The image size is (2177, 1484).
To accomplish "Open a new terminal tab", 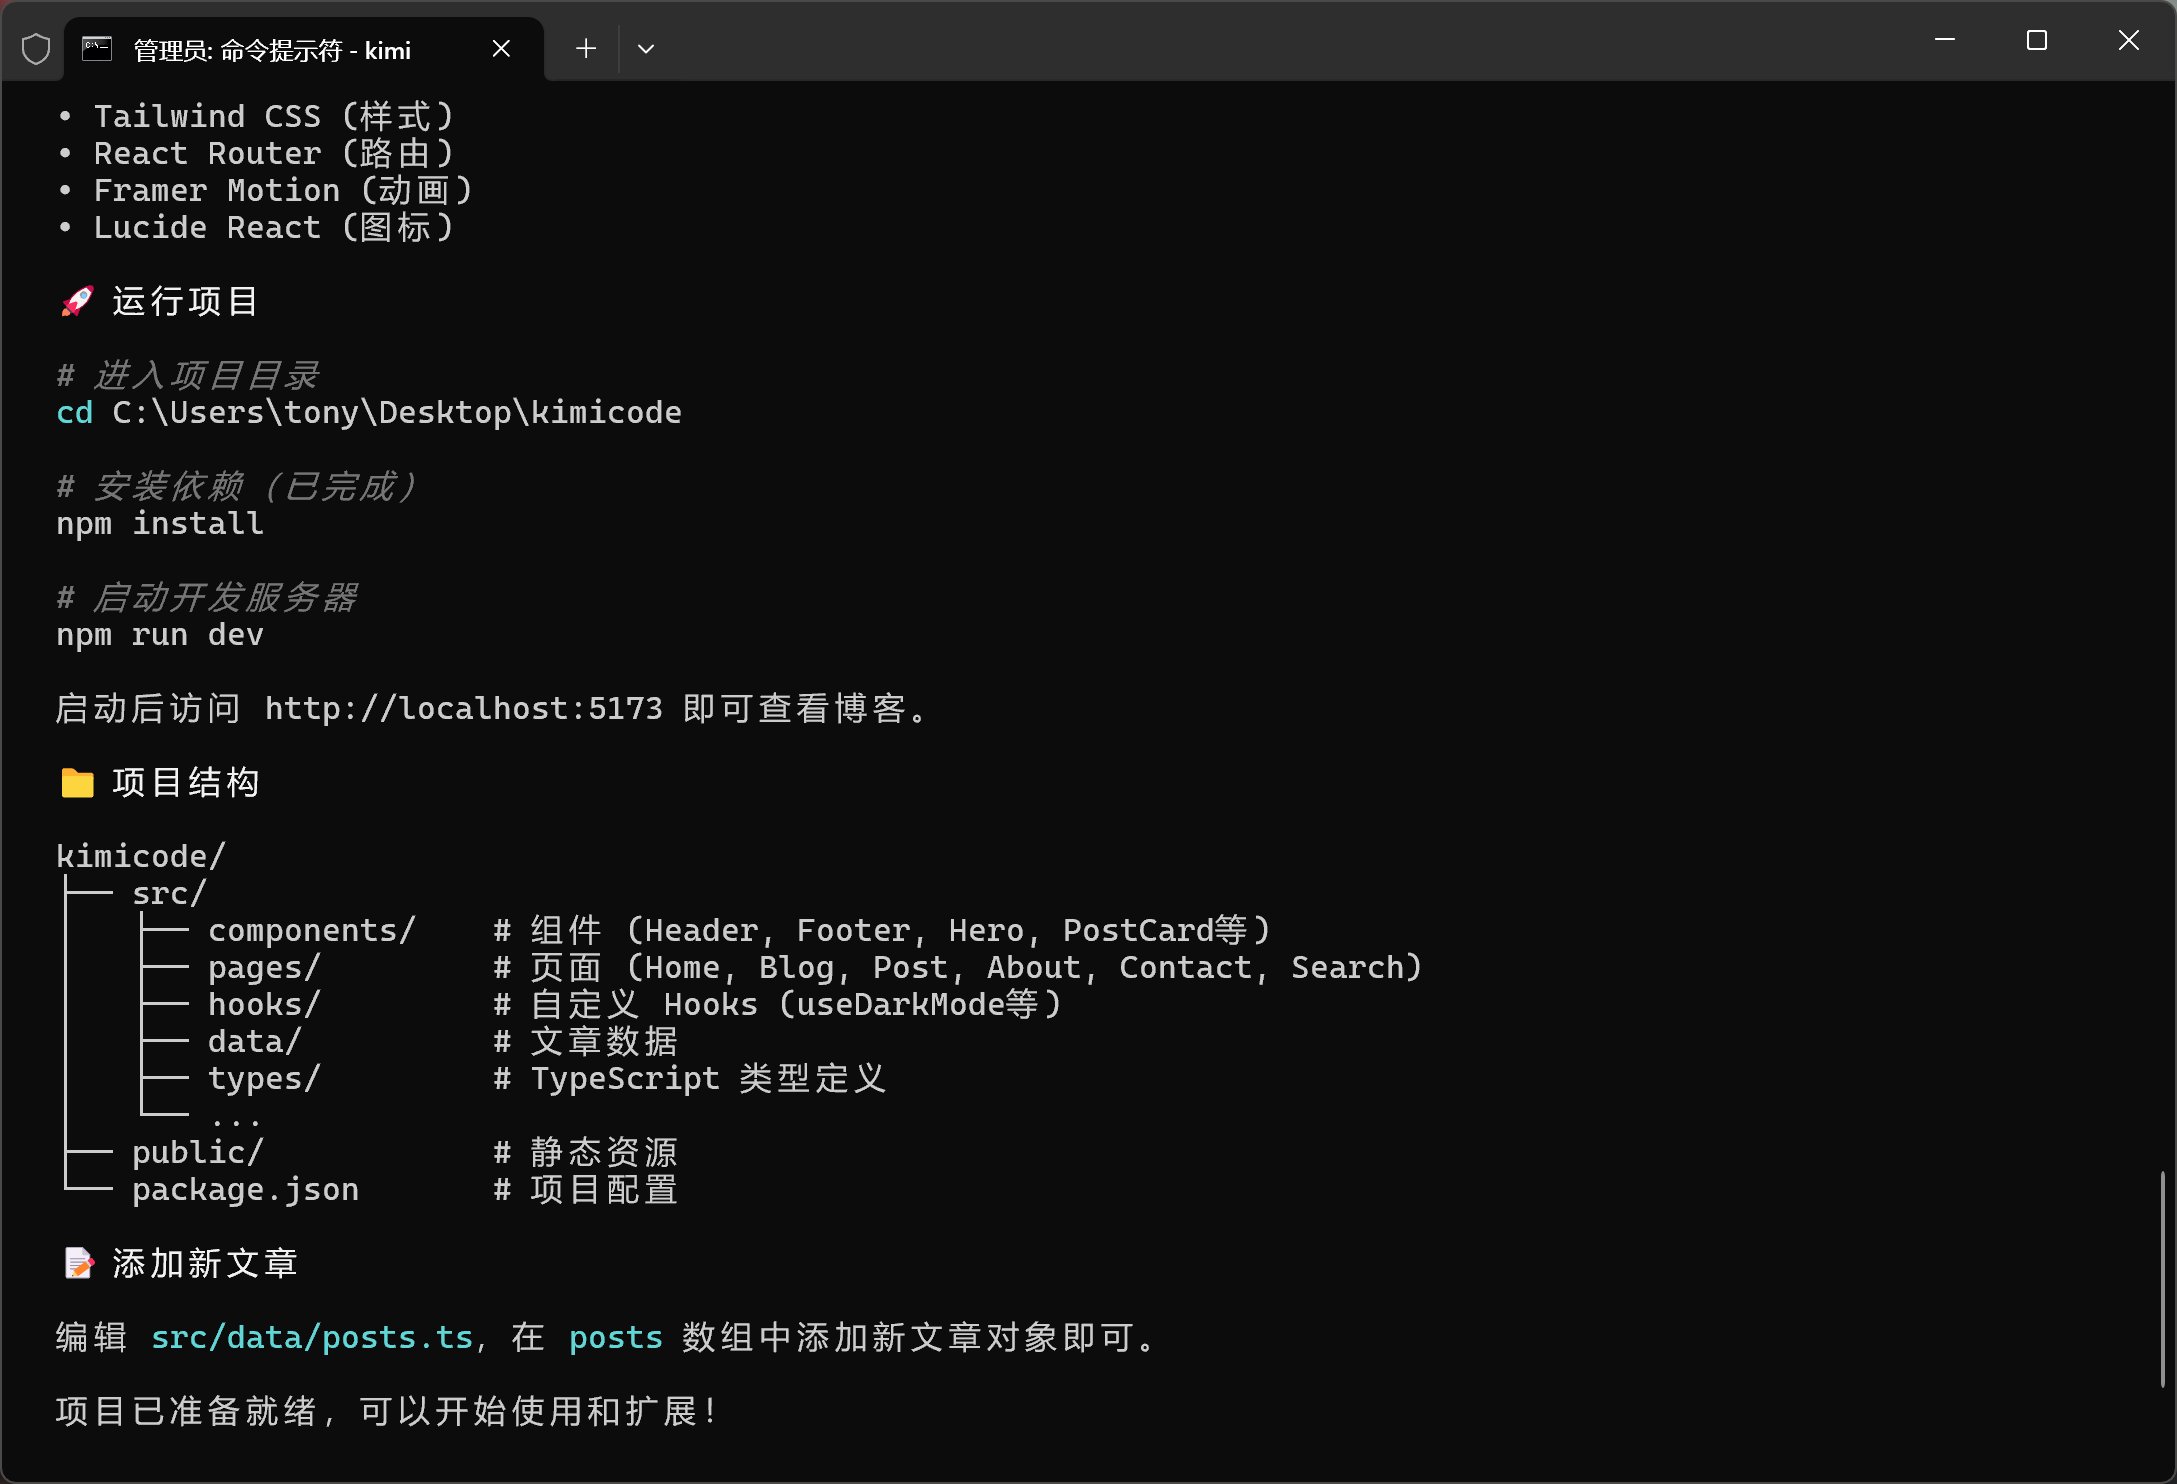I will pos(586,49).
